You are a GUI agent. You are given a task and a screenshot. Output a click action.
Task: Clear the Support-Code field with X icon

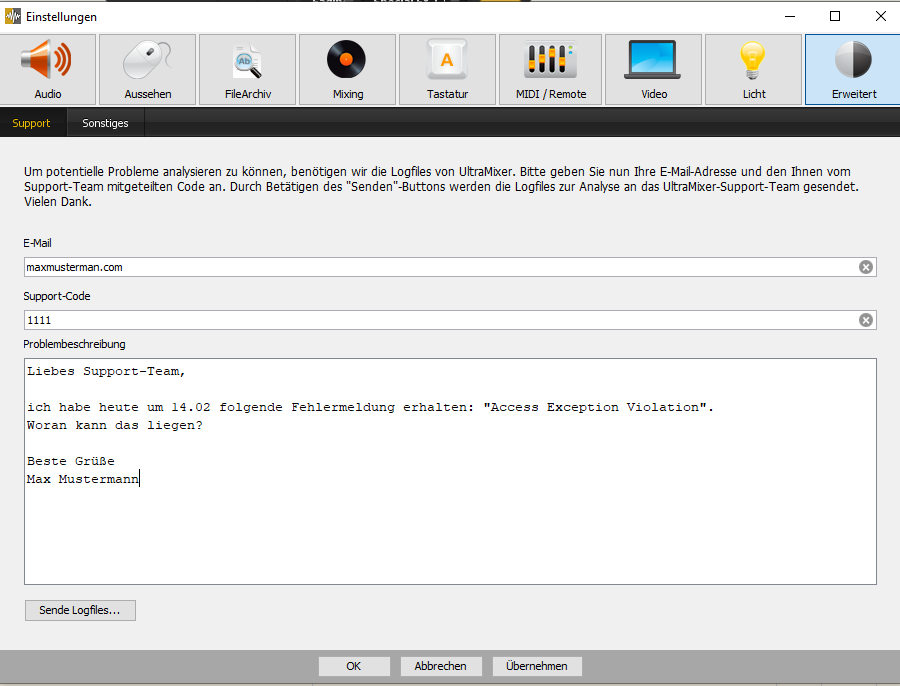tap(866, 320)
